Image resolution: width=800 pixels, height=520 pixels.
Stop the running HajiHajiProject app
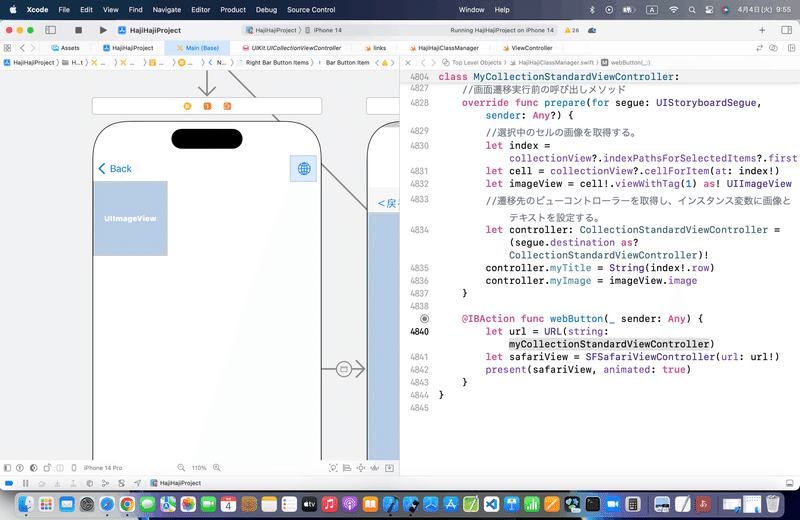coord(78,30)
